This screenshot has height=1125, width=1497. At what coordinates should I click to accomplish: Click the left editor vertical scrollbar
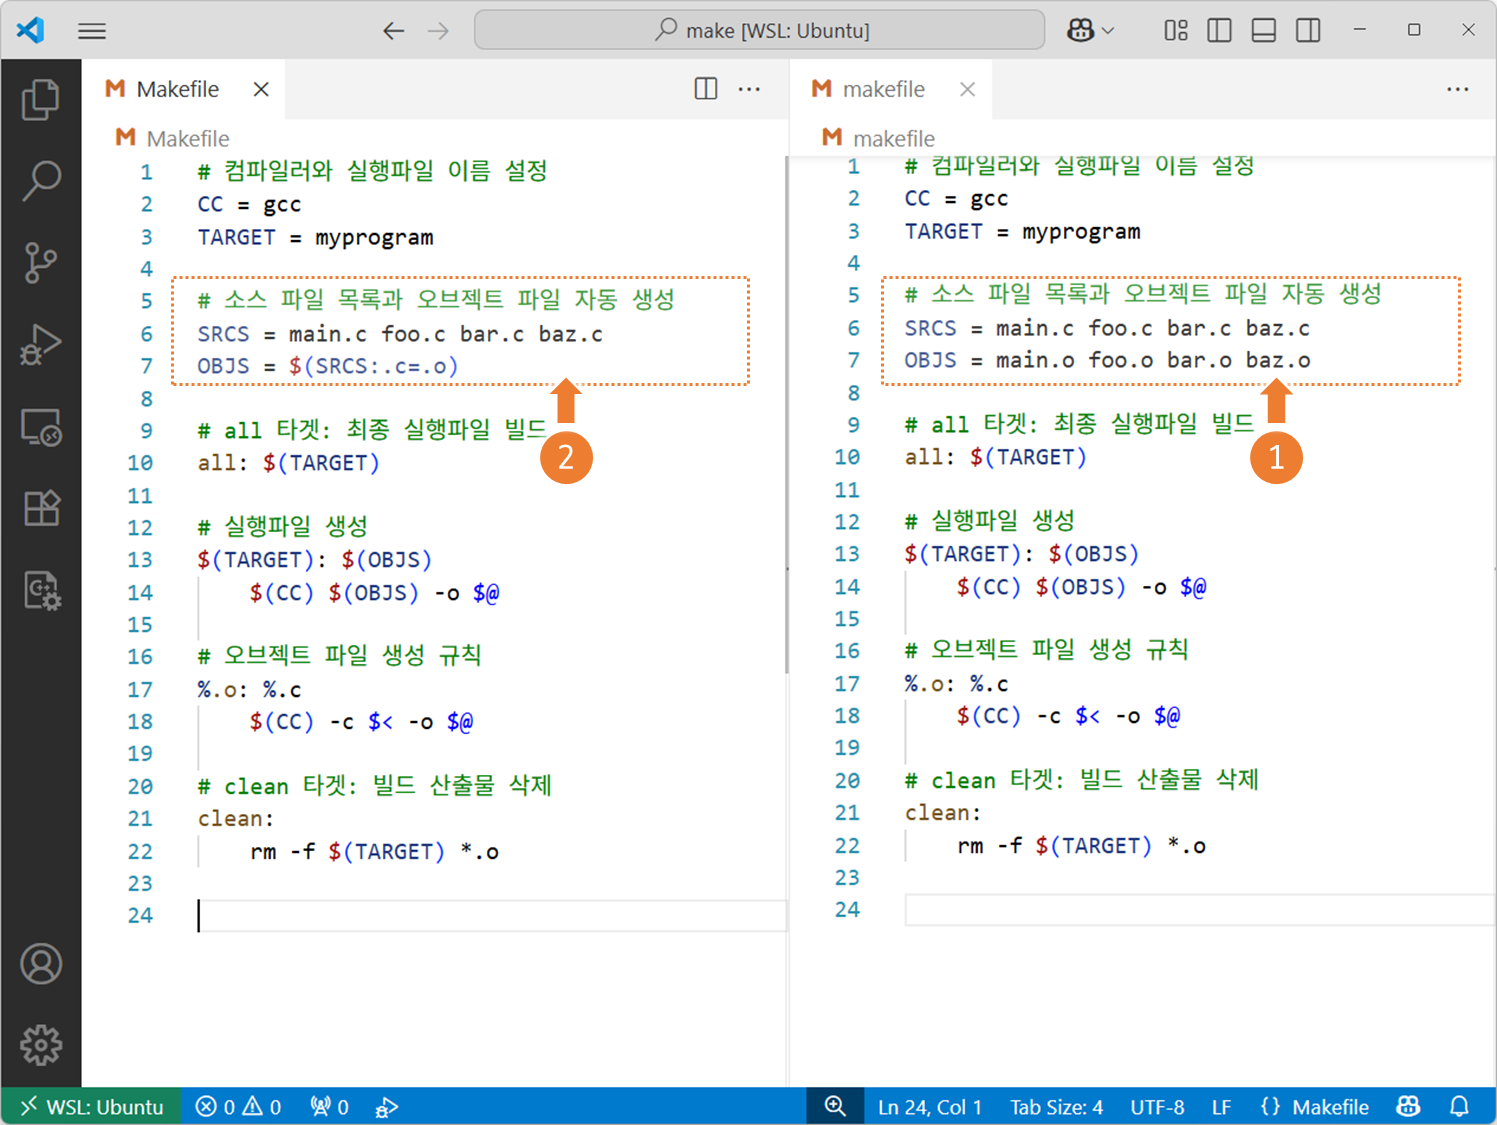click(787, 415)
